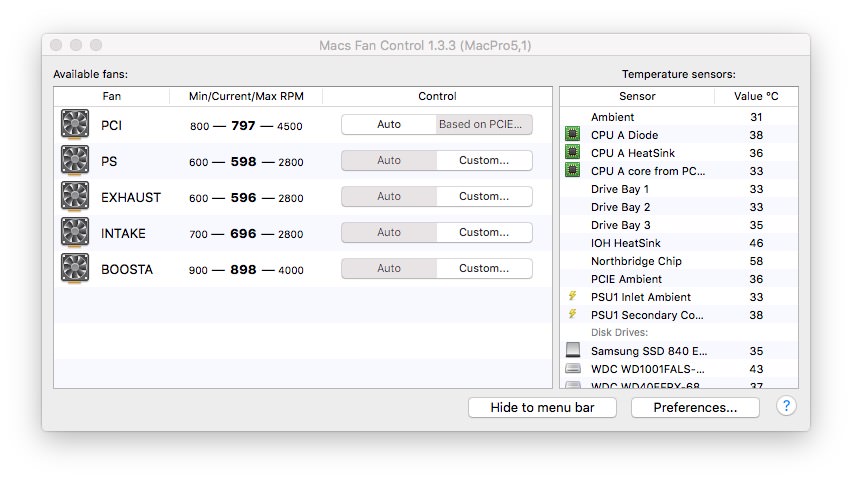Click INTAKE current speed value 696
The image size is (852, 481).
click(243, 233)
